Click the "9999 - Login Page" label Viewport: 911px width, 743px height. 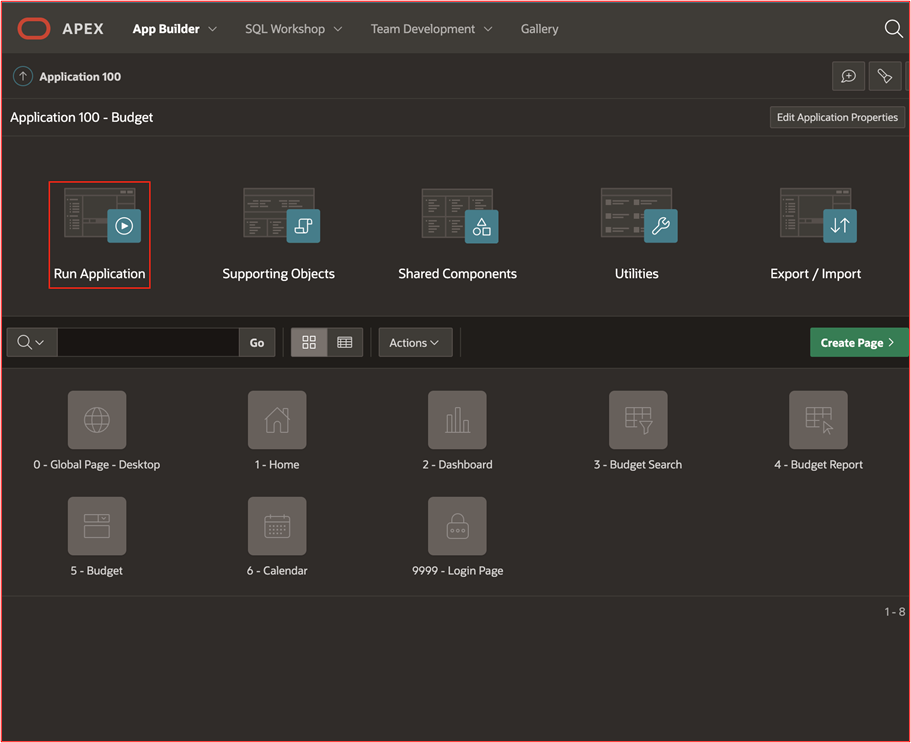coord(457,570)
